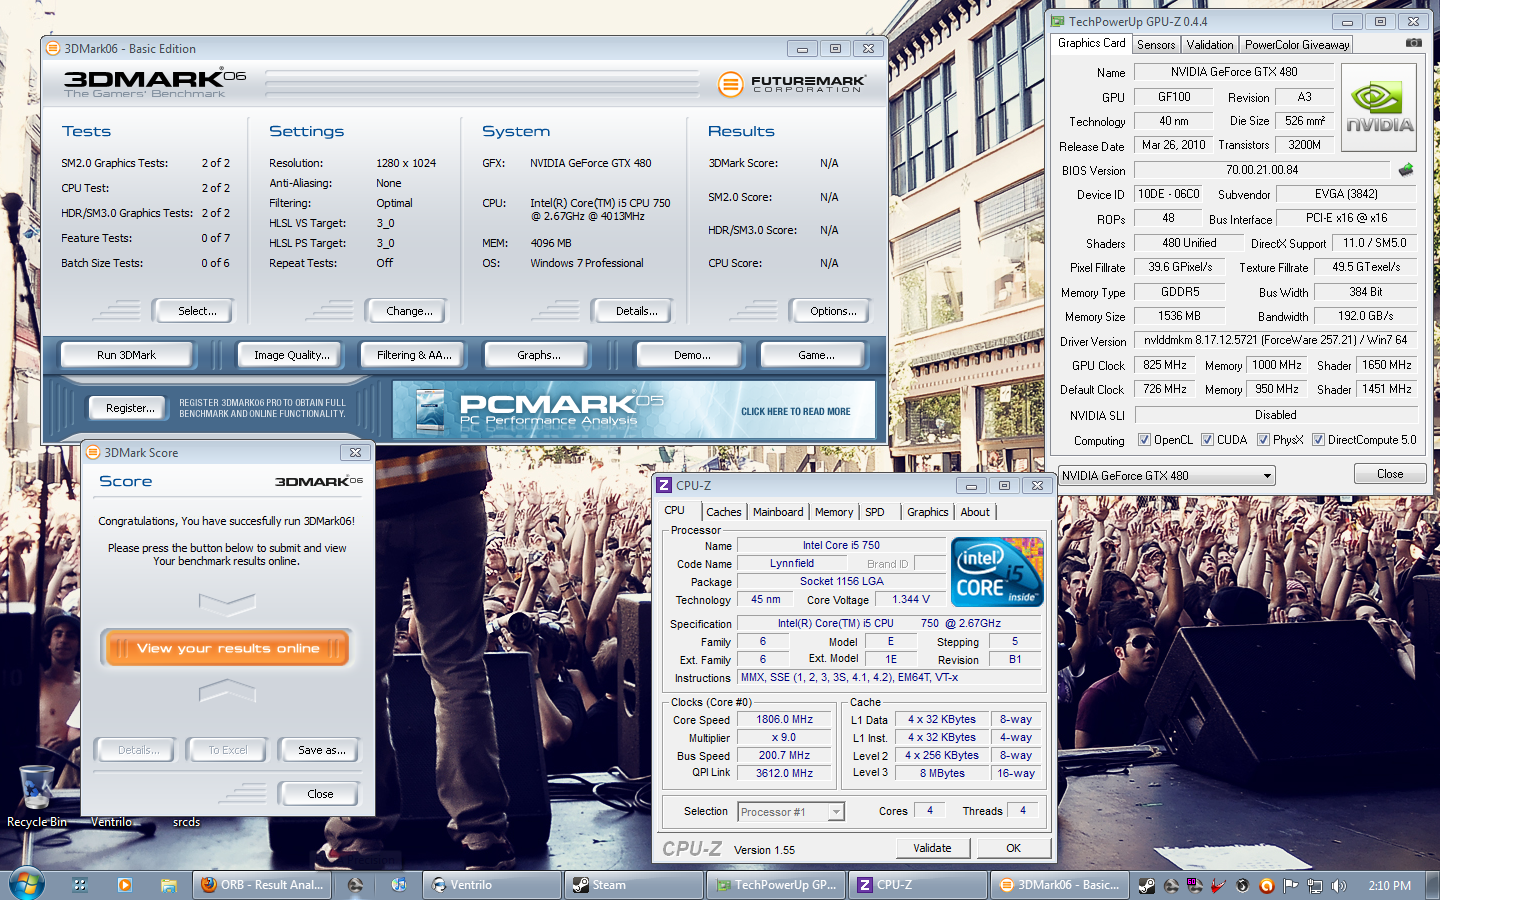Click the iTunes icon in the taskbar
The height and width of the screenshot is (900, 1536).
coord(399,885)
